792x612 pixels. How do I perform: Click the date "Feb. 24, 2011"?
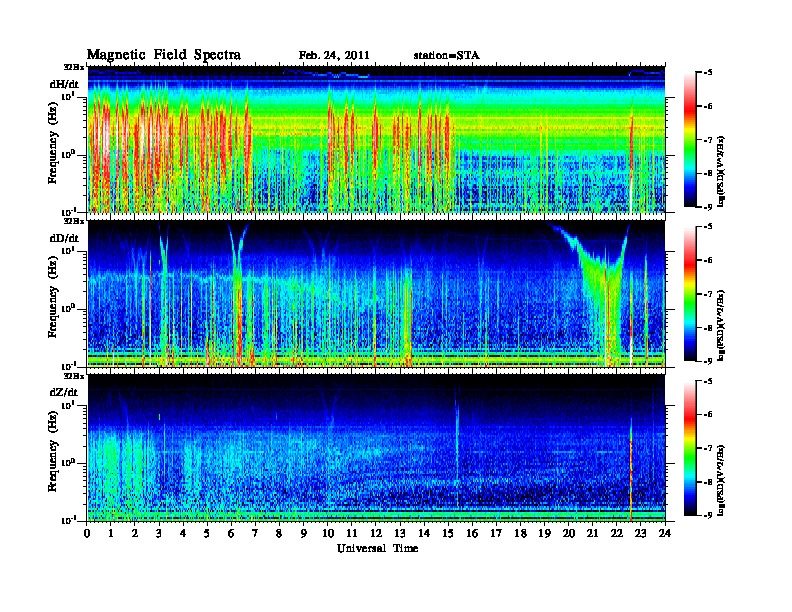point(334,56)
